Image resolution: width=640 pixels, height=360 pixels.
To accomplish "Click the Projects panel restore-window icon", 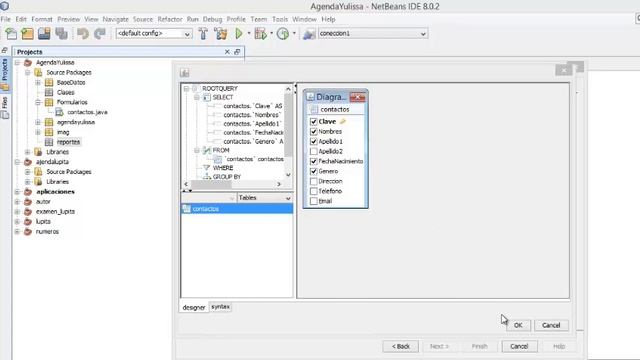I will coord(237,52).
